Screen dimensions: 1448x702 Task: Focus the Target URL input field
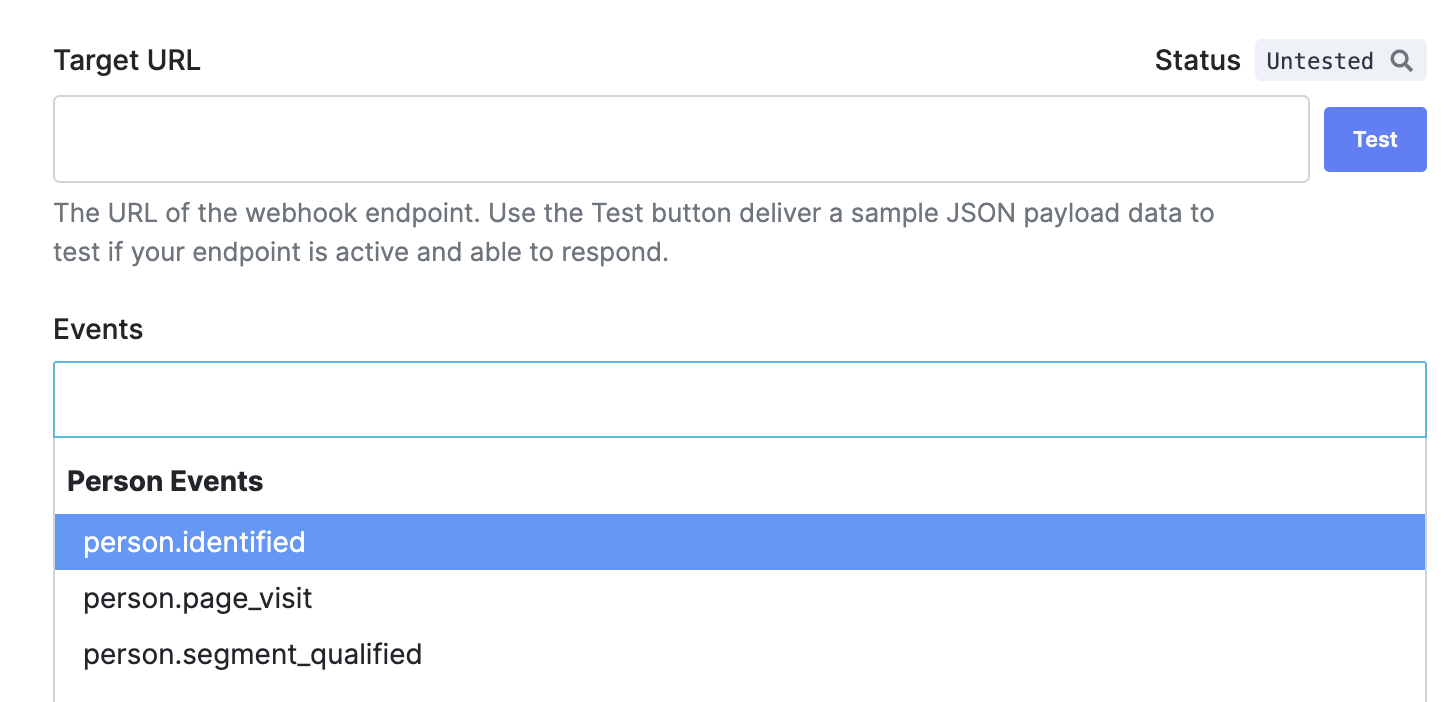point(681,139)
